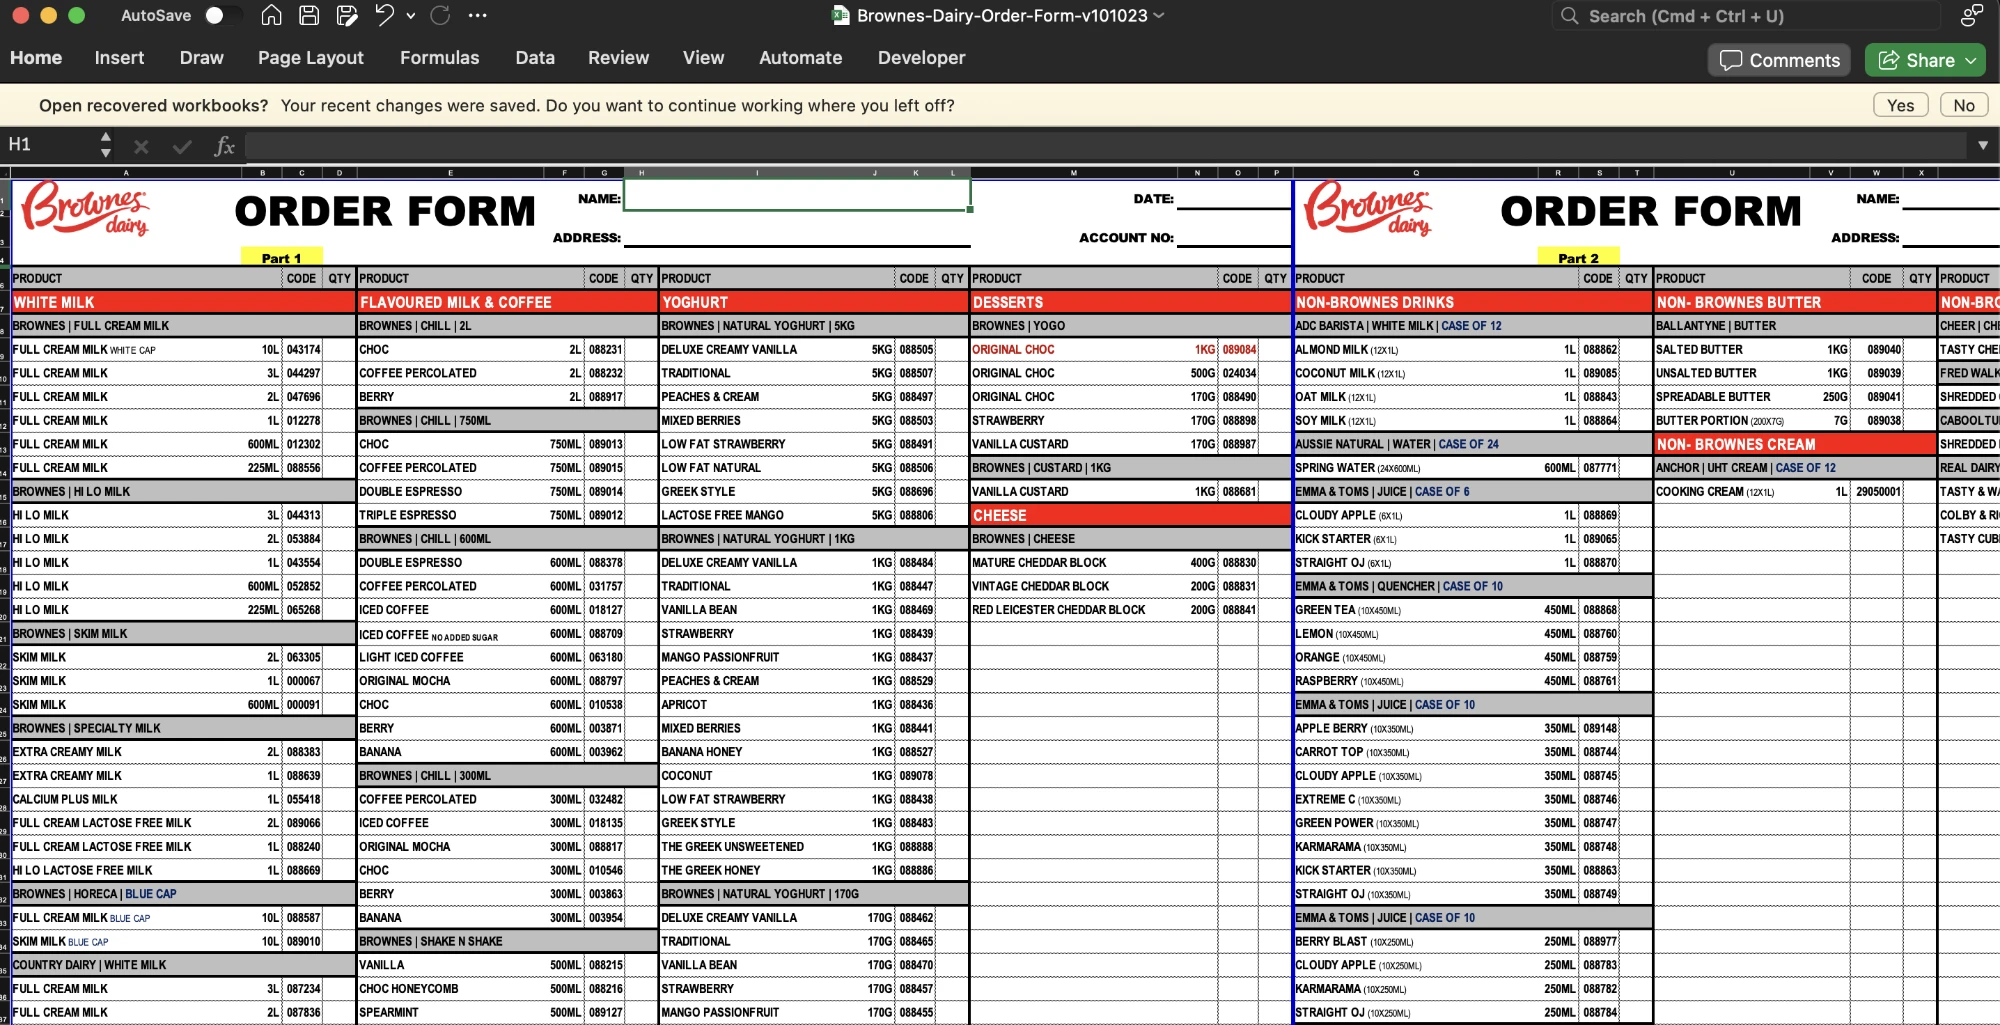Expand the formula bar
The height and width of the screenshot is (1025, 2000).
point(1982,146)
